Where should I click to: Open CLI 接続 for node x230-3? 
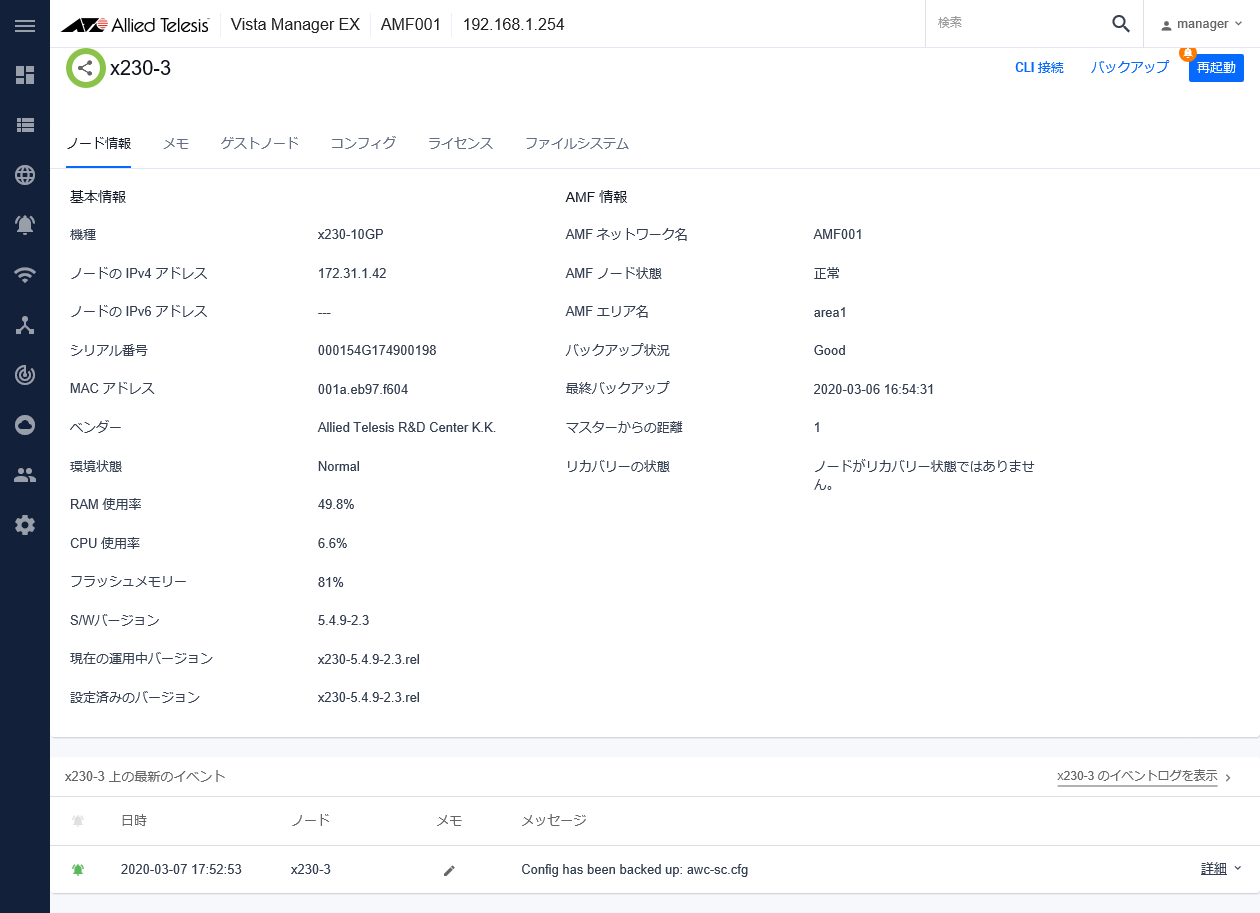pos(1039,67)
